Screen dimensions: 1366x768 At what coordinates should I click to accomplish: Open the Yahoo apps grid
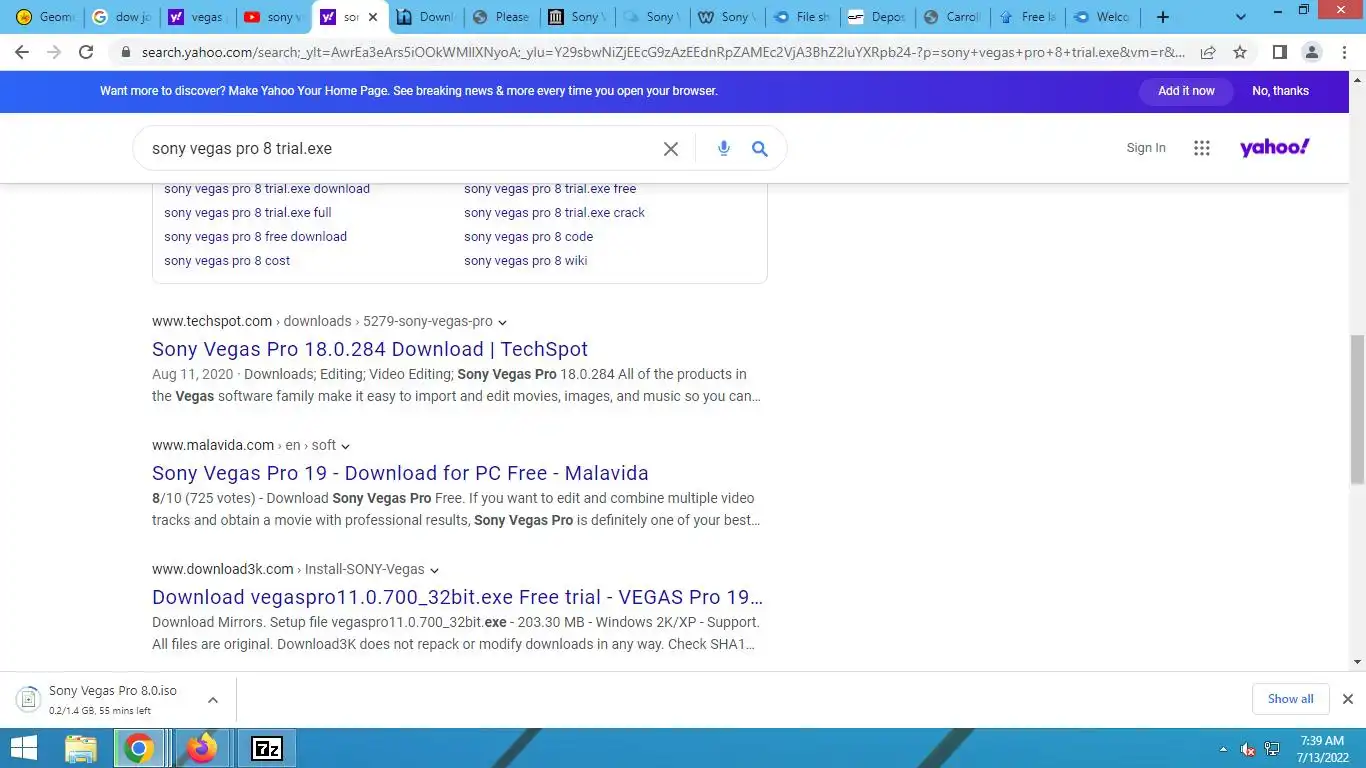point(1202,148)
